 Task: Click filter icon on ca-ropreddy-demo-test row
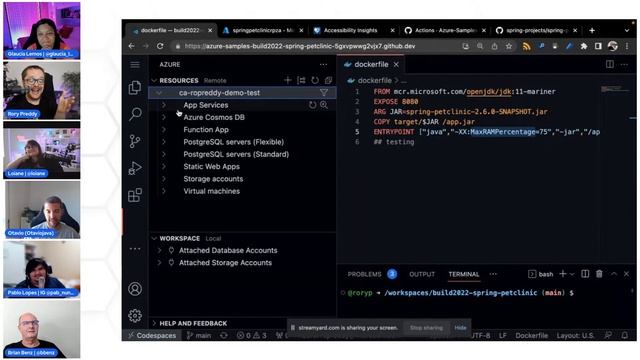coord(324,93)
